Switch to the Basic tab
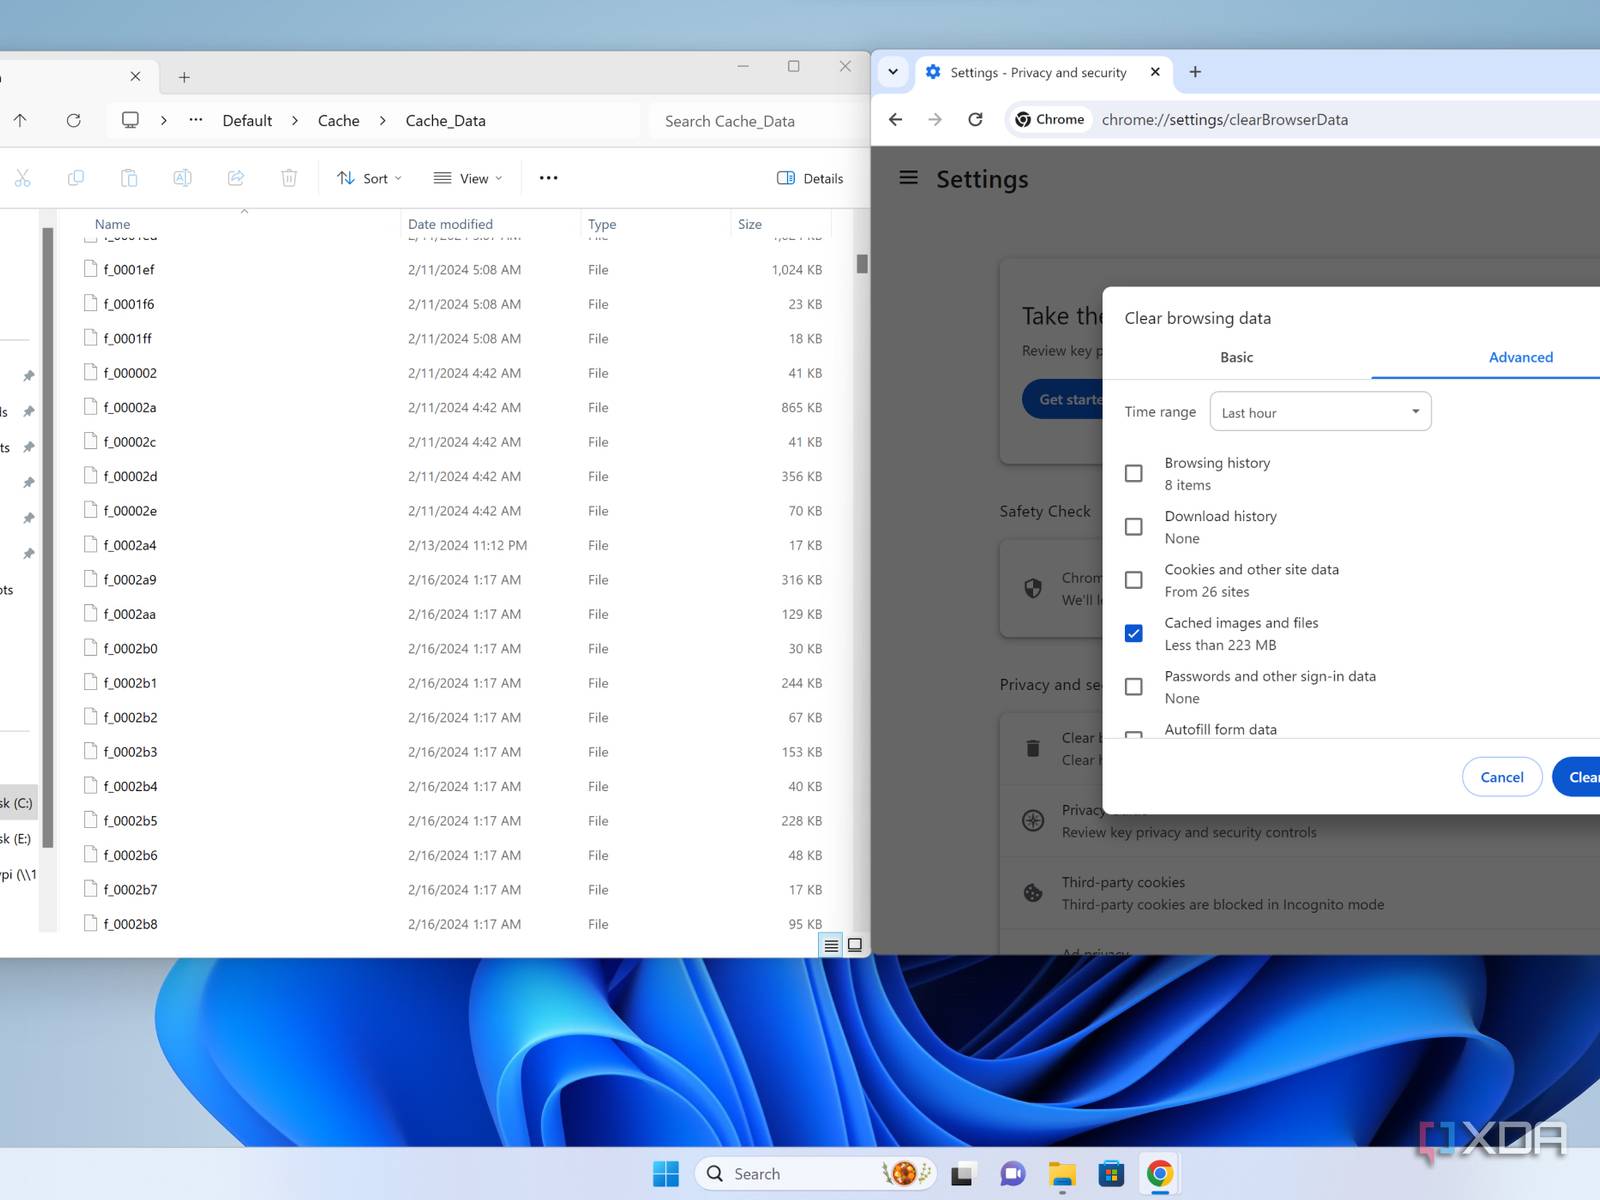Viewport: 1600px width, 1200px height. (1236, 357)
